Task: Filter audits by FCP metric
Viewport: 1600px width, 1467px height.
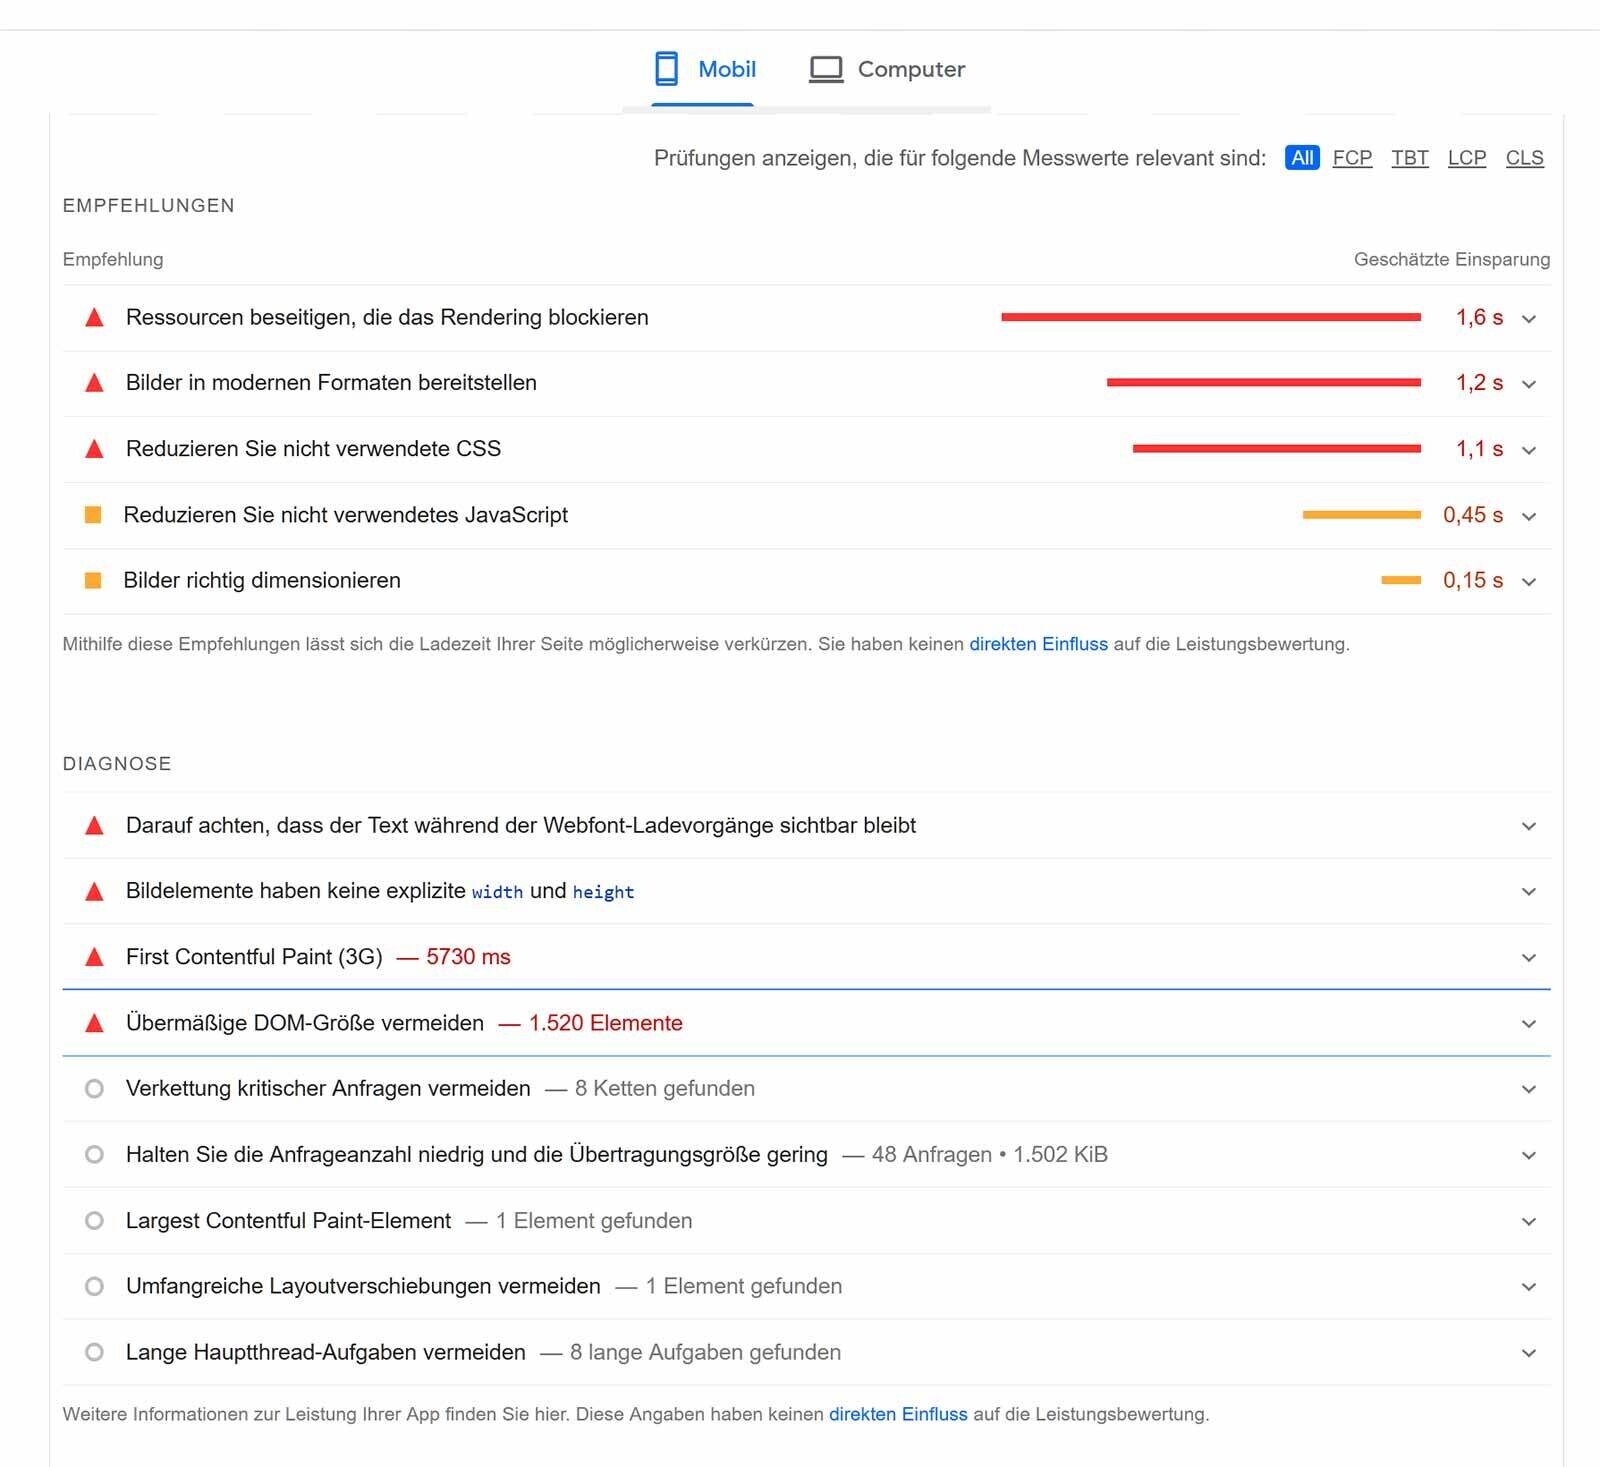Action: pyautogui.click(x=1352, y=158)
